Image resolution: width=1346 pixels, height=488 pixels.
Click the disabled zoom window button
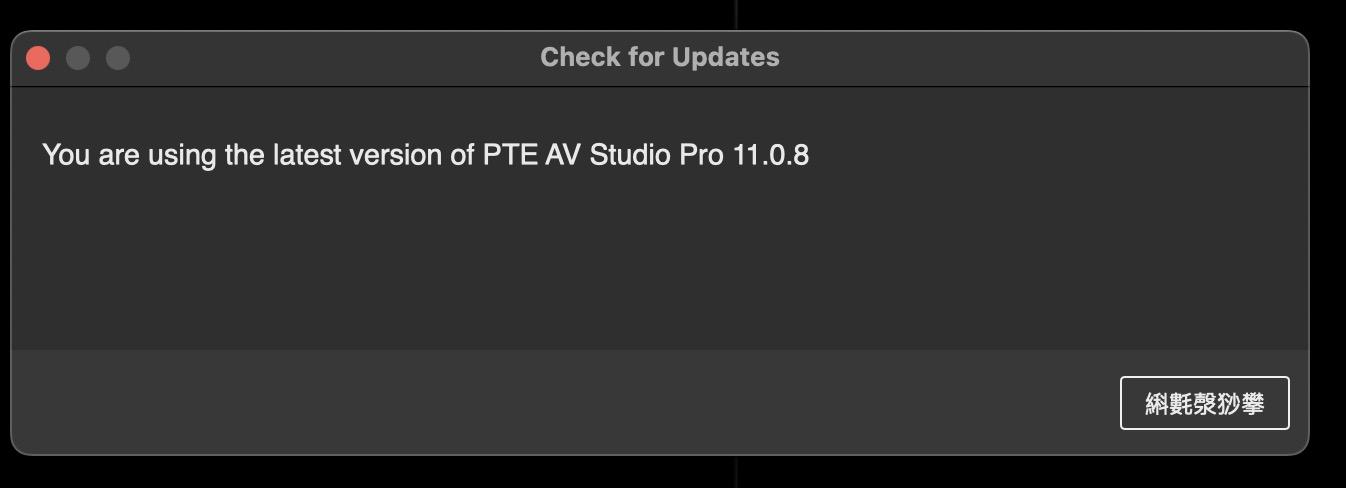point(118,58)
